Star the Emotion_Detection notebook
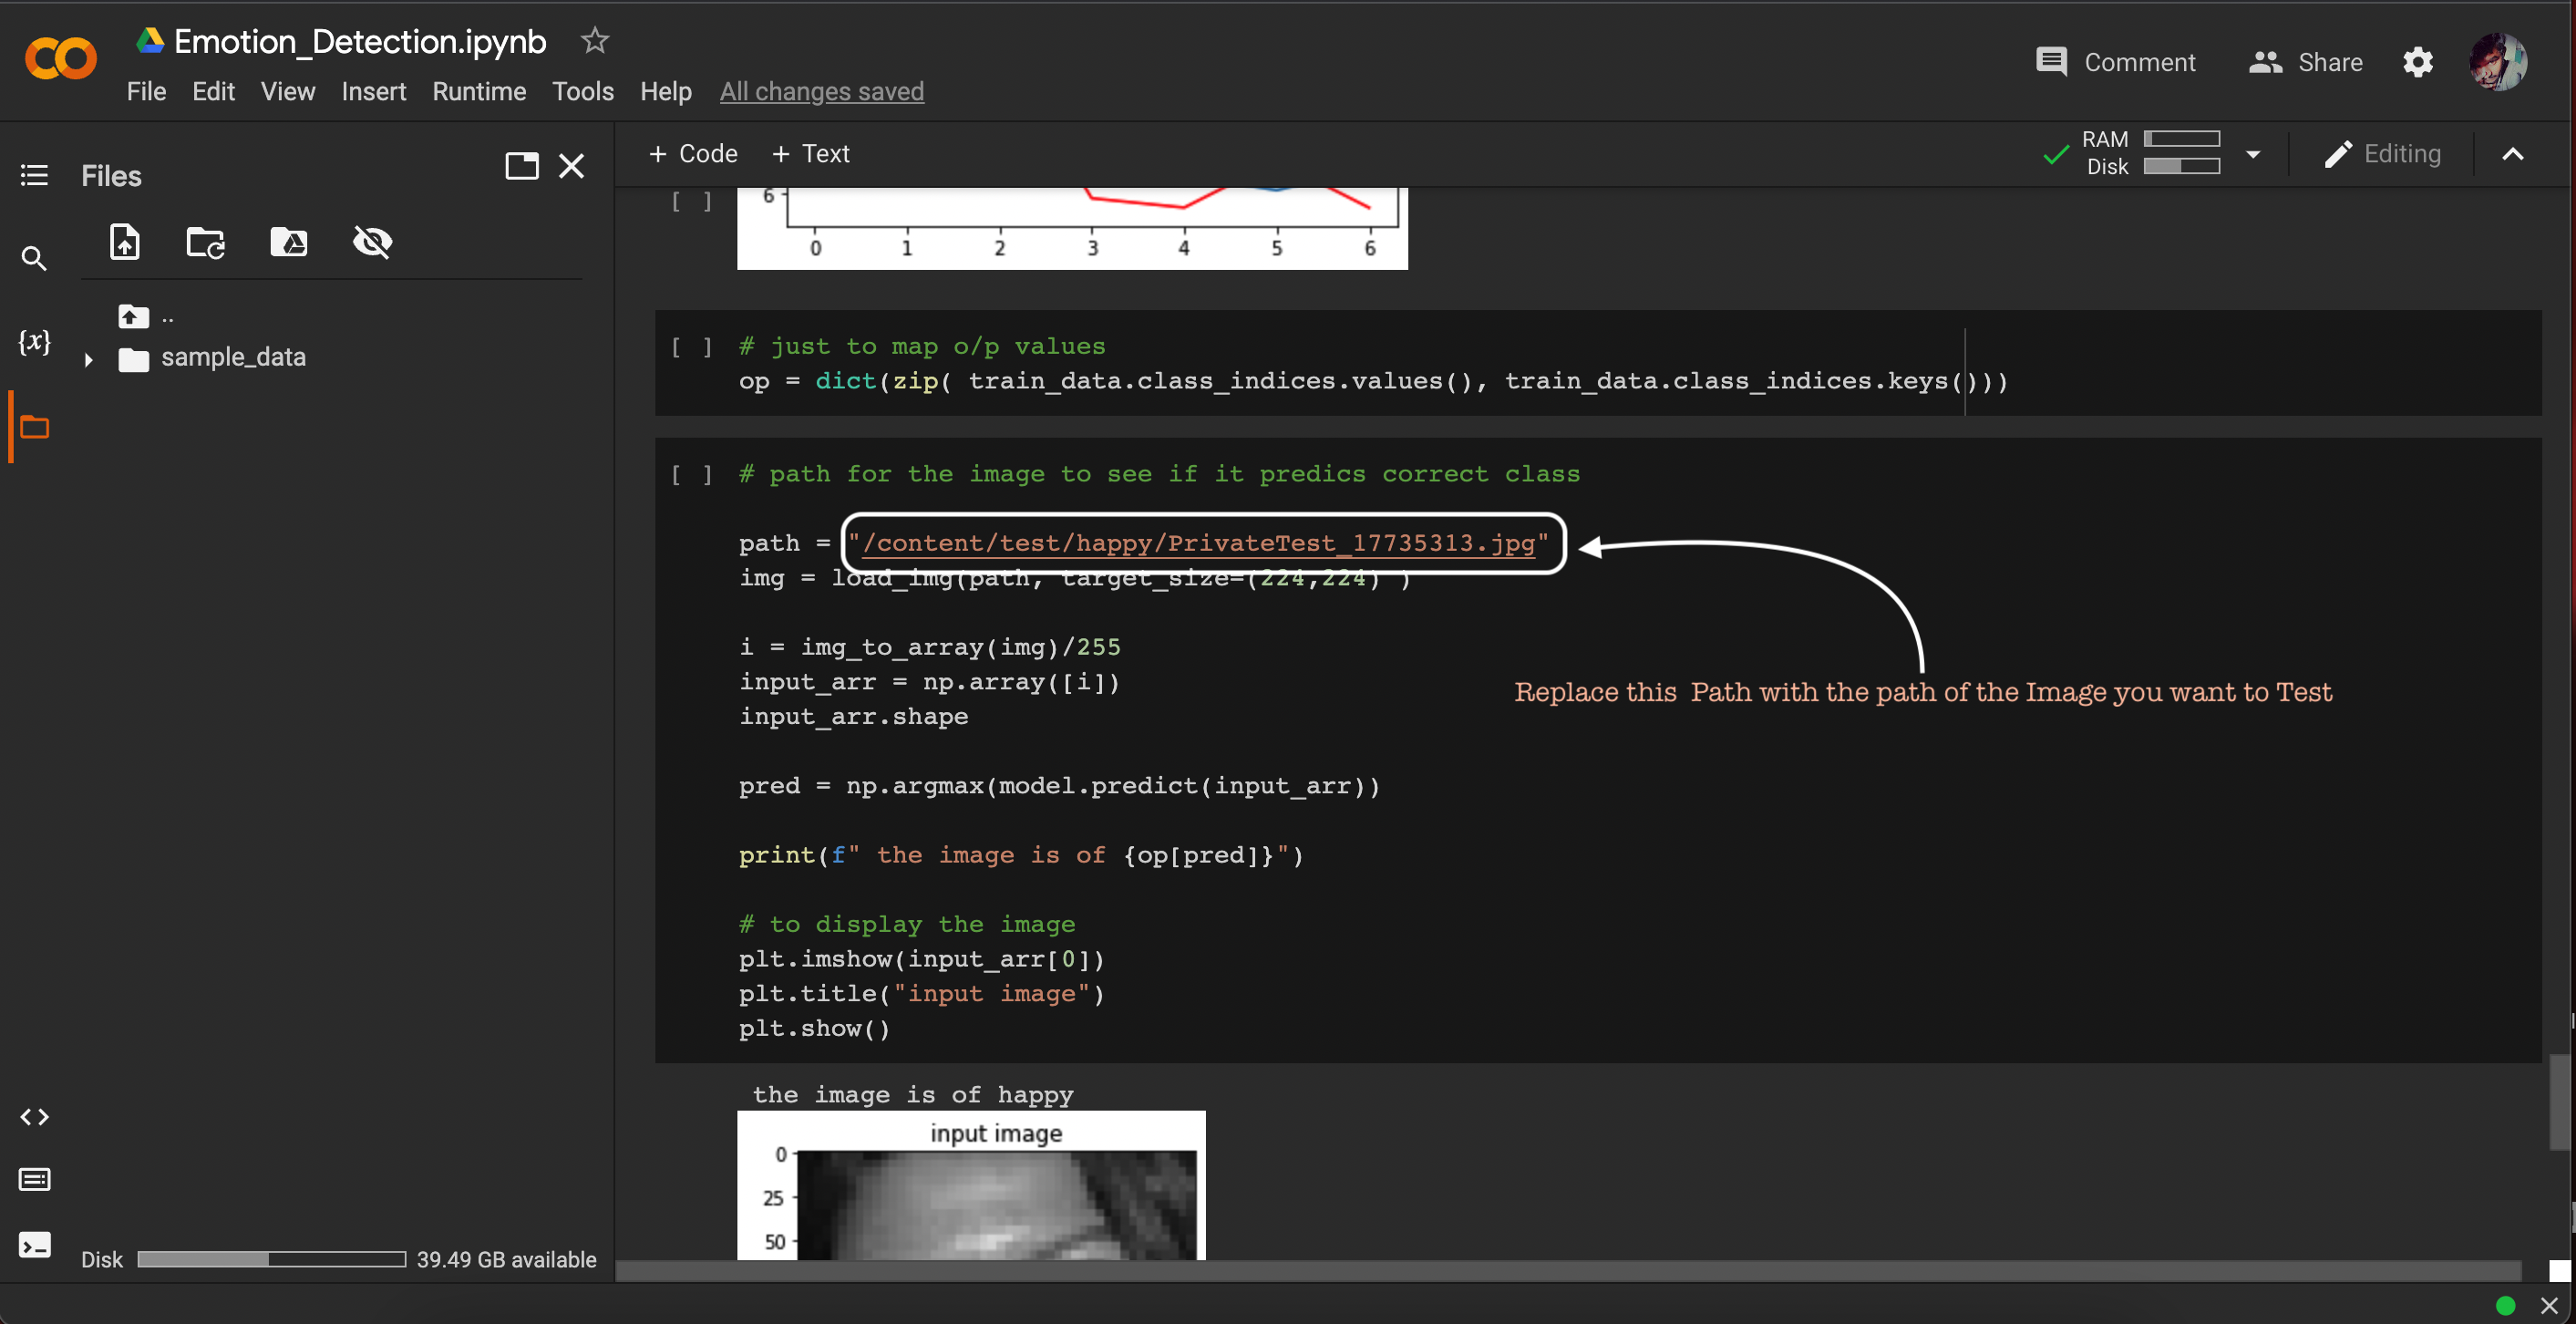The image size is (2576, 1324). [593, 41]
